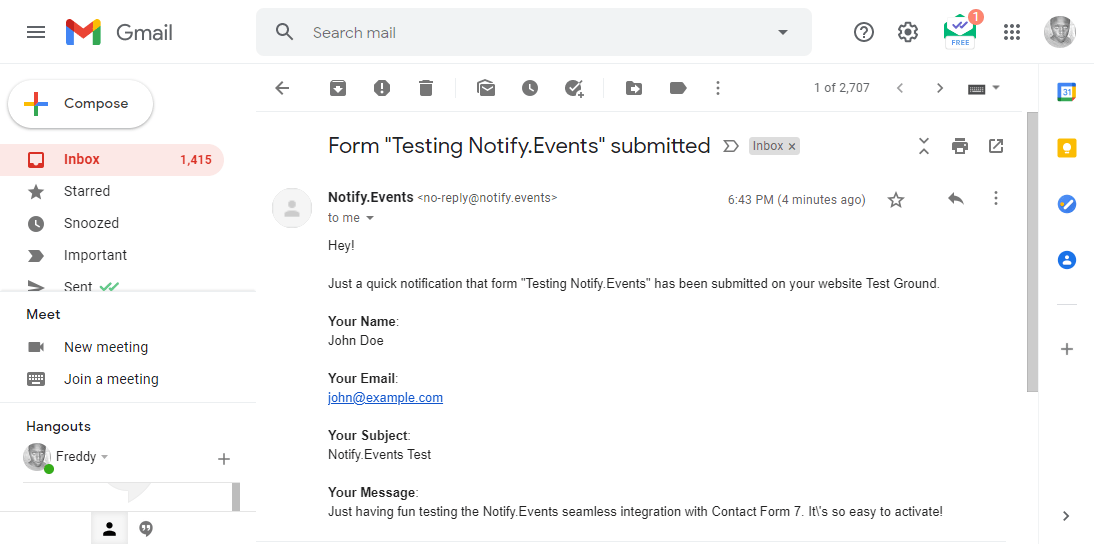Click the sender's profile avatar

coord(292,208)
